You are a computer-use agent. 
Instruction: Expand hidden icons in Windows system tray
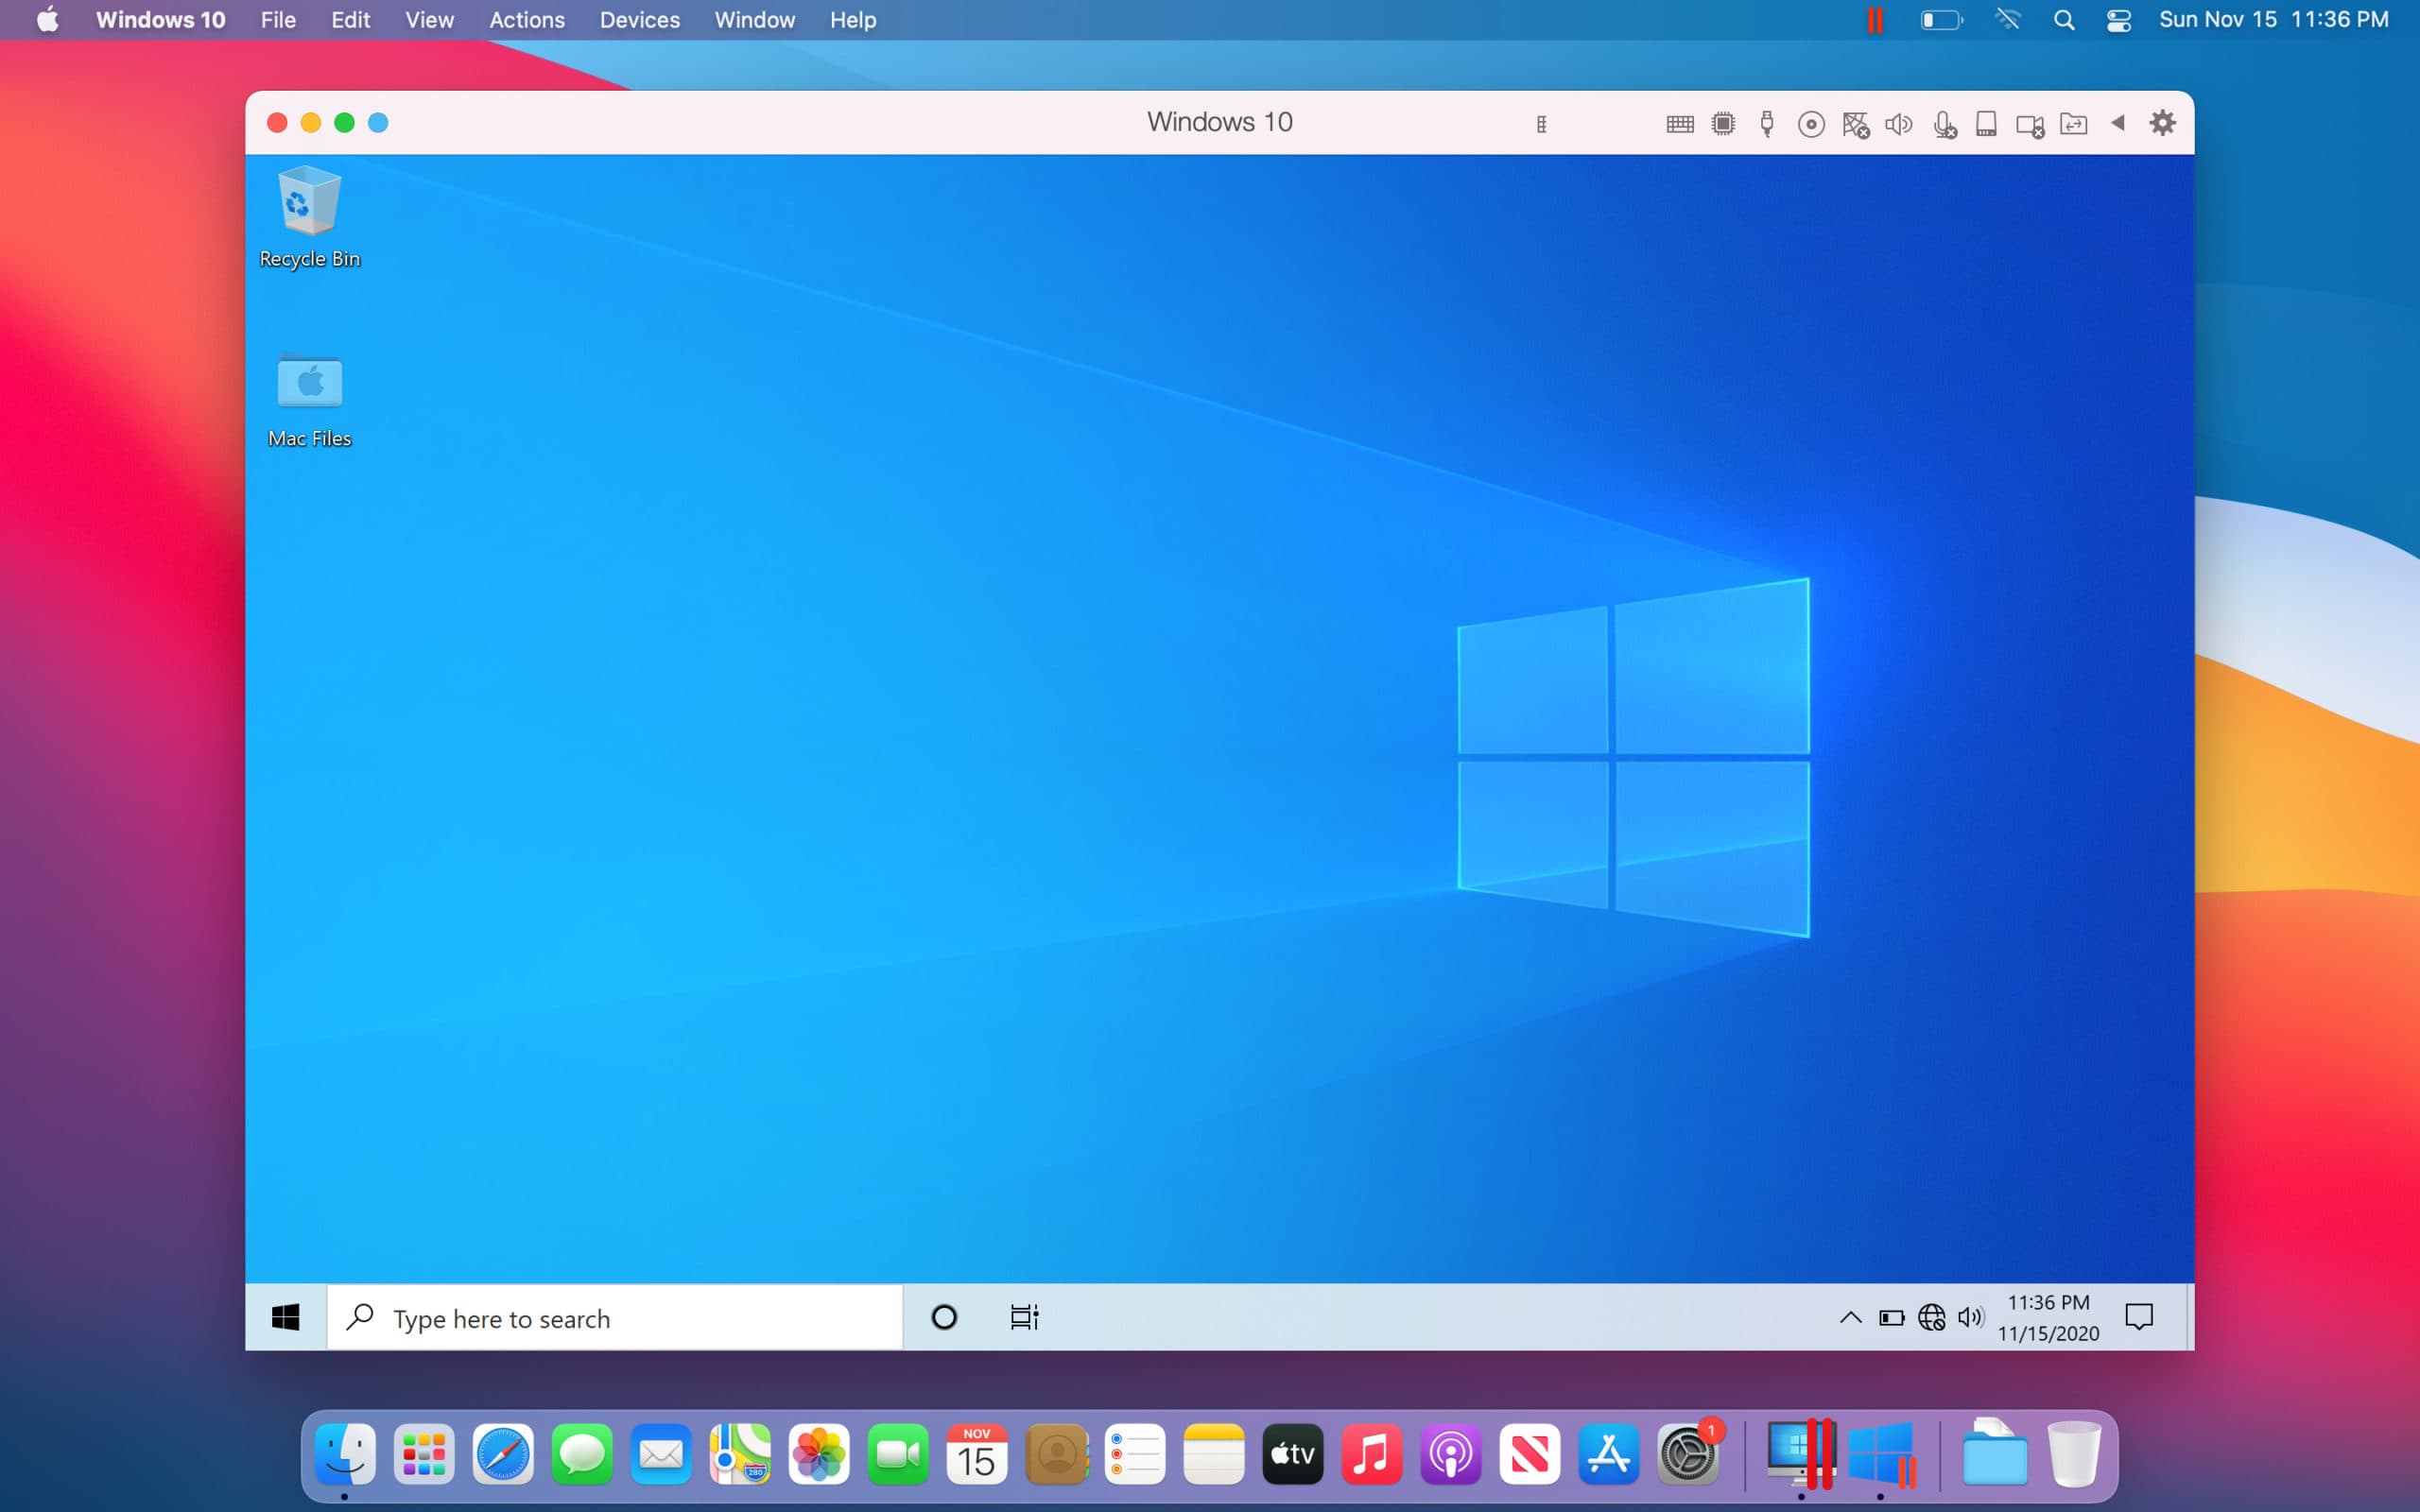[1851, 1317]
